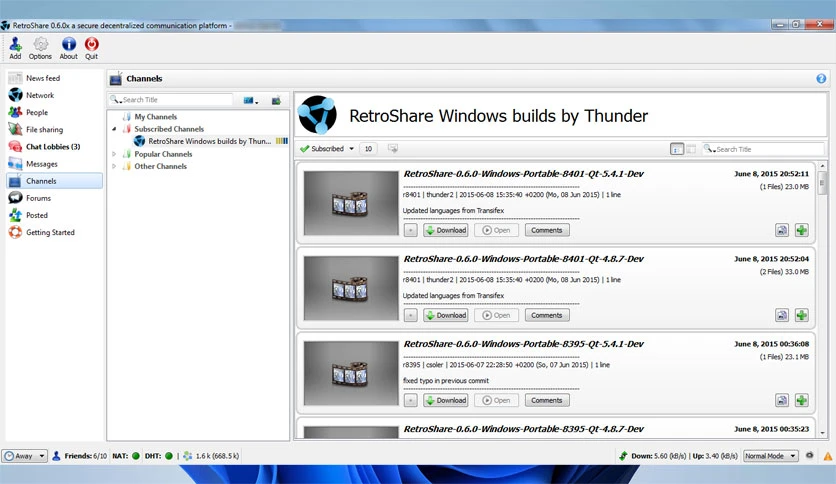
Task: Open the About dialog icon
Action: 68,48
